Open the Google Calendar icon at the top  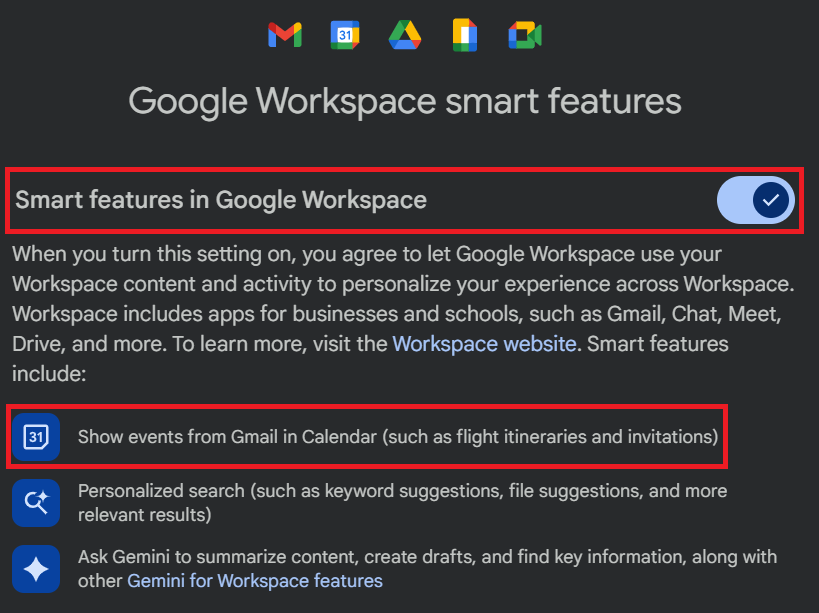344,34
